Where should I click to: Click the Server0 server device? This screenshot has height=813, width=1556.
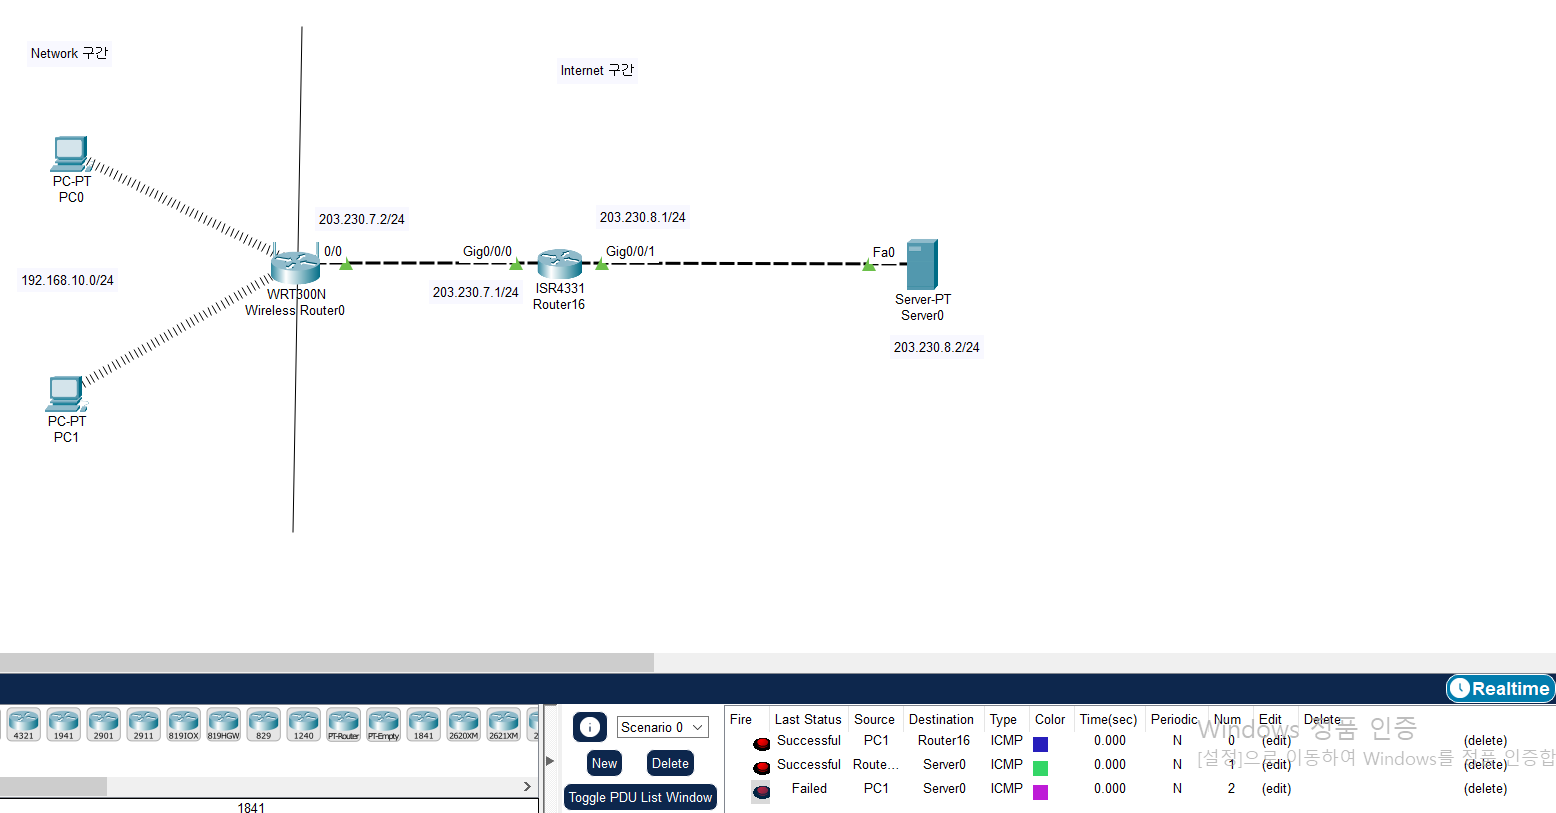coord(921,265)
